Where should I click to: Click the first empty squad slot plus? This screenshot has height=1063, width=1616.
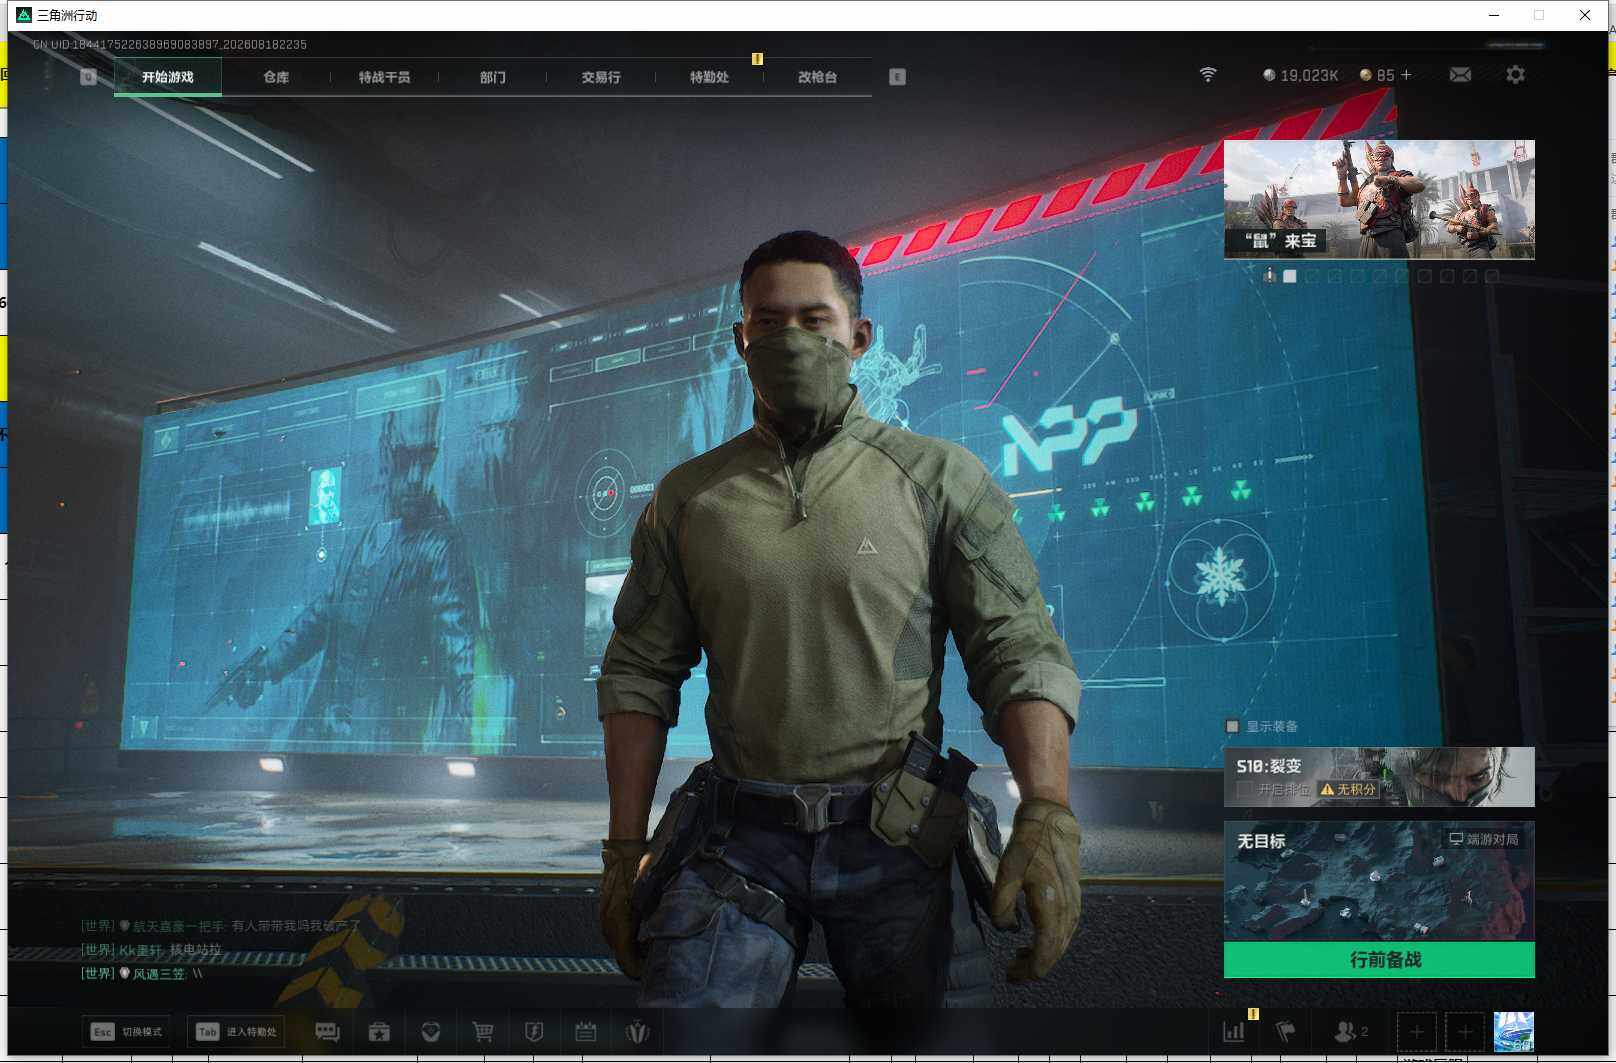pyautogui.click(x=1416, y=1032)
